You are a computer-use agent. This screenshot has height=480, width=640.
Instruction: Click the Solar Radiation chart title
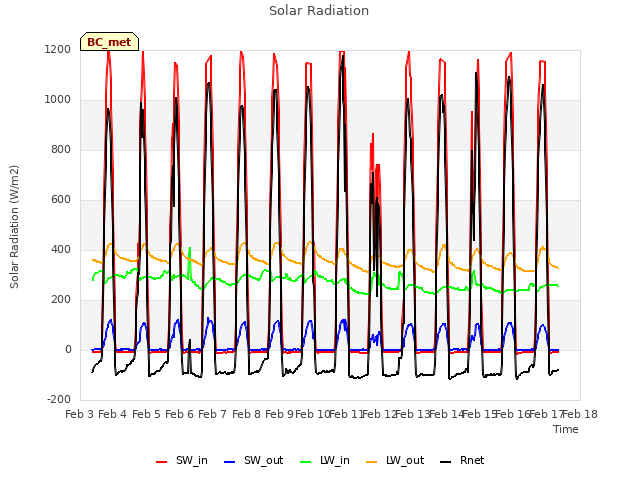[x=319, y=11]
